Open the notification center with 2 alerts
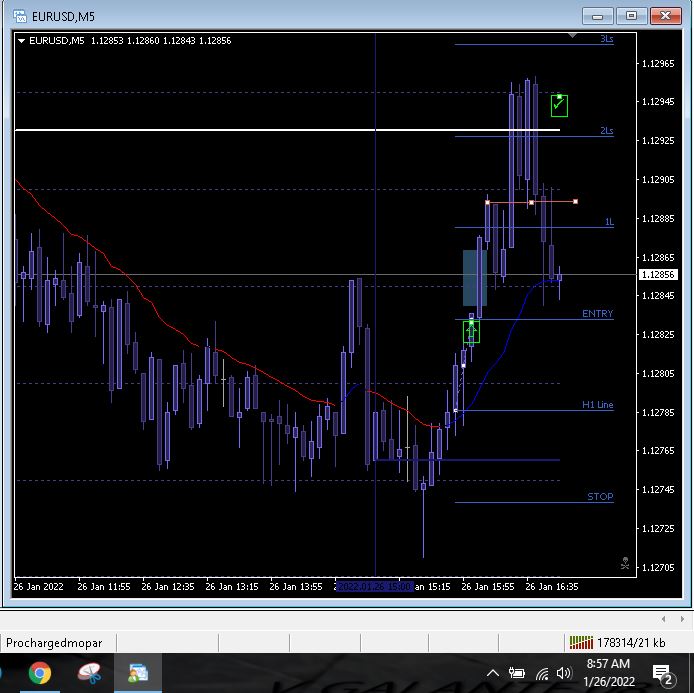The image size is (694, 693). click(x=663, y=675)
